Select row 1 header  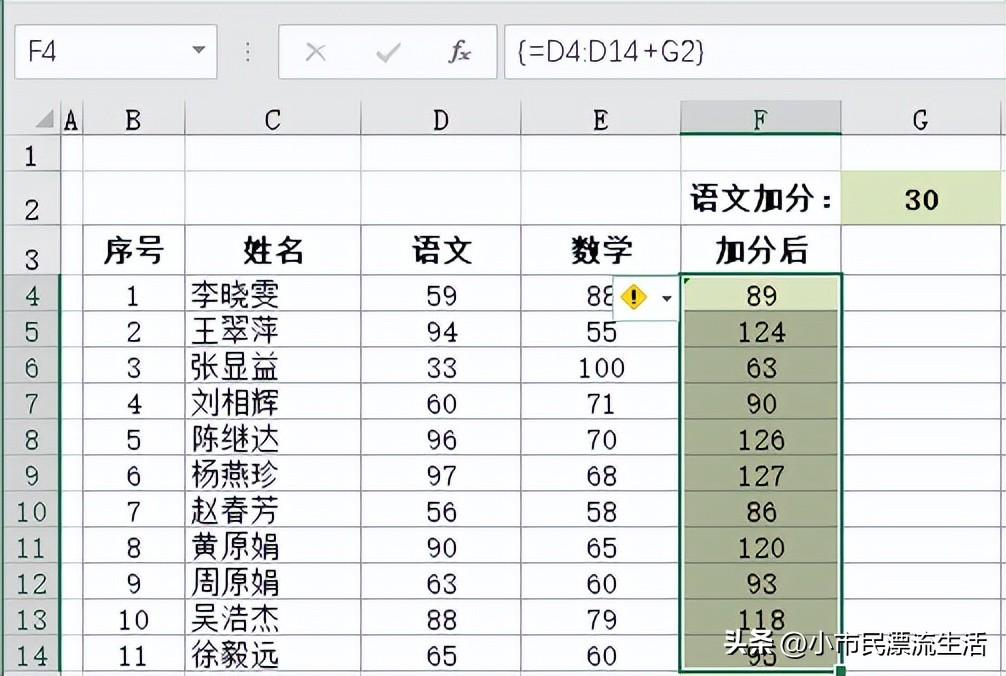pos(31,155)
